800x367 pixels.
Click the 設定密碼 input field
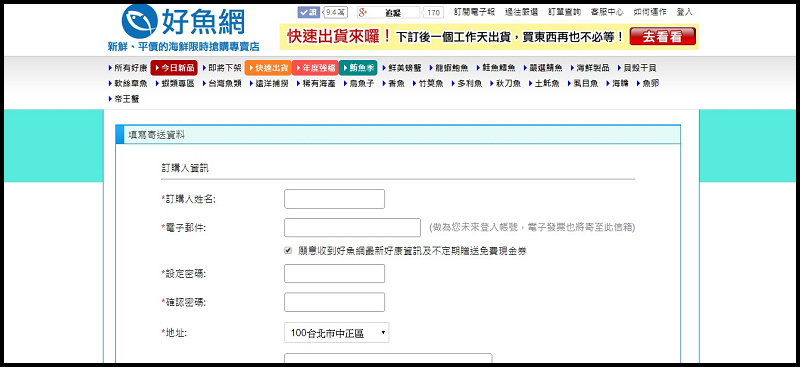(x=334, y=274)
